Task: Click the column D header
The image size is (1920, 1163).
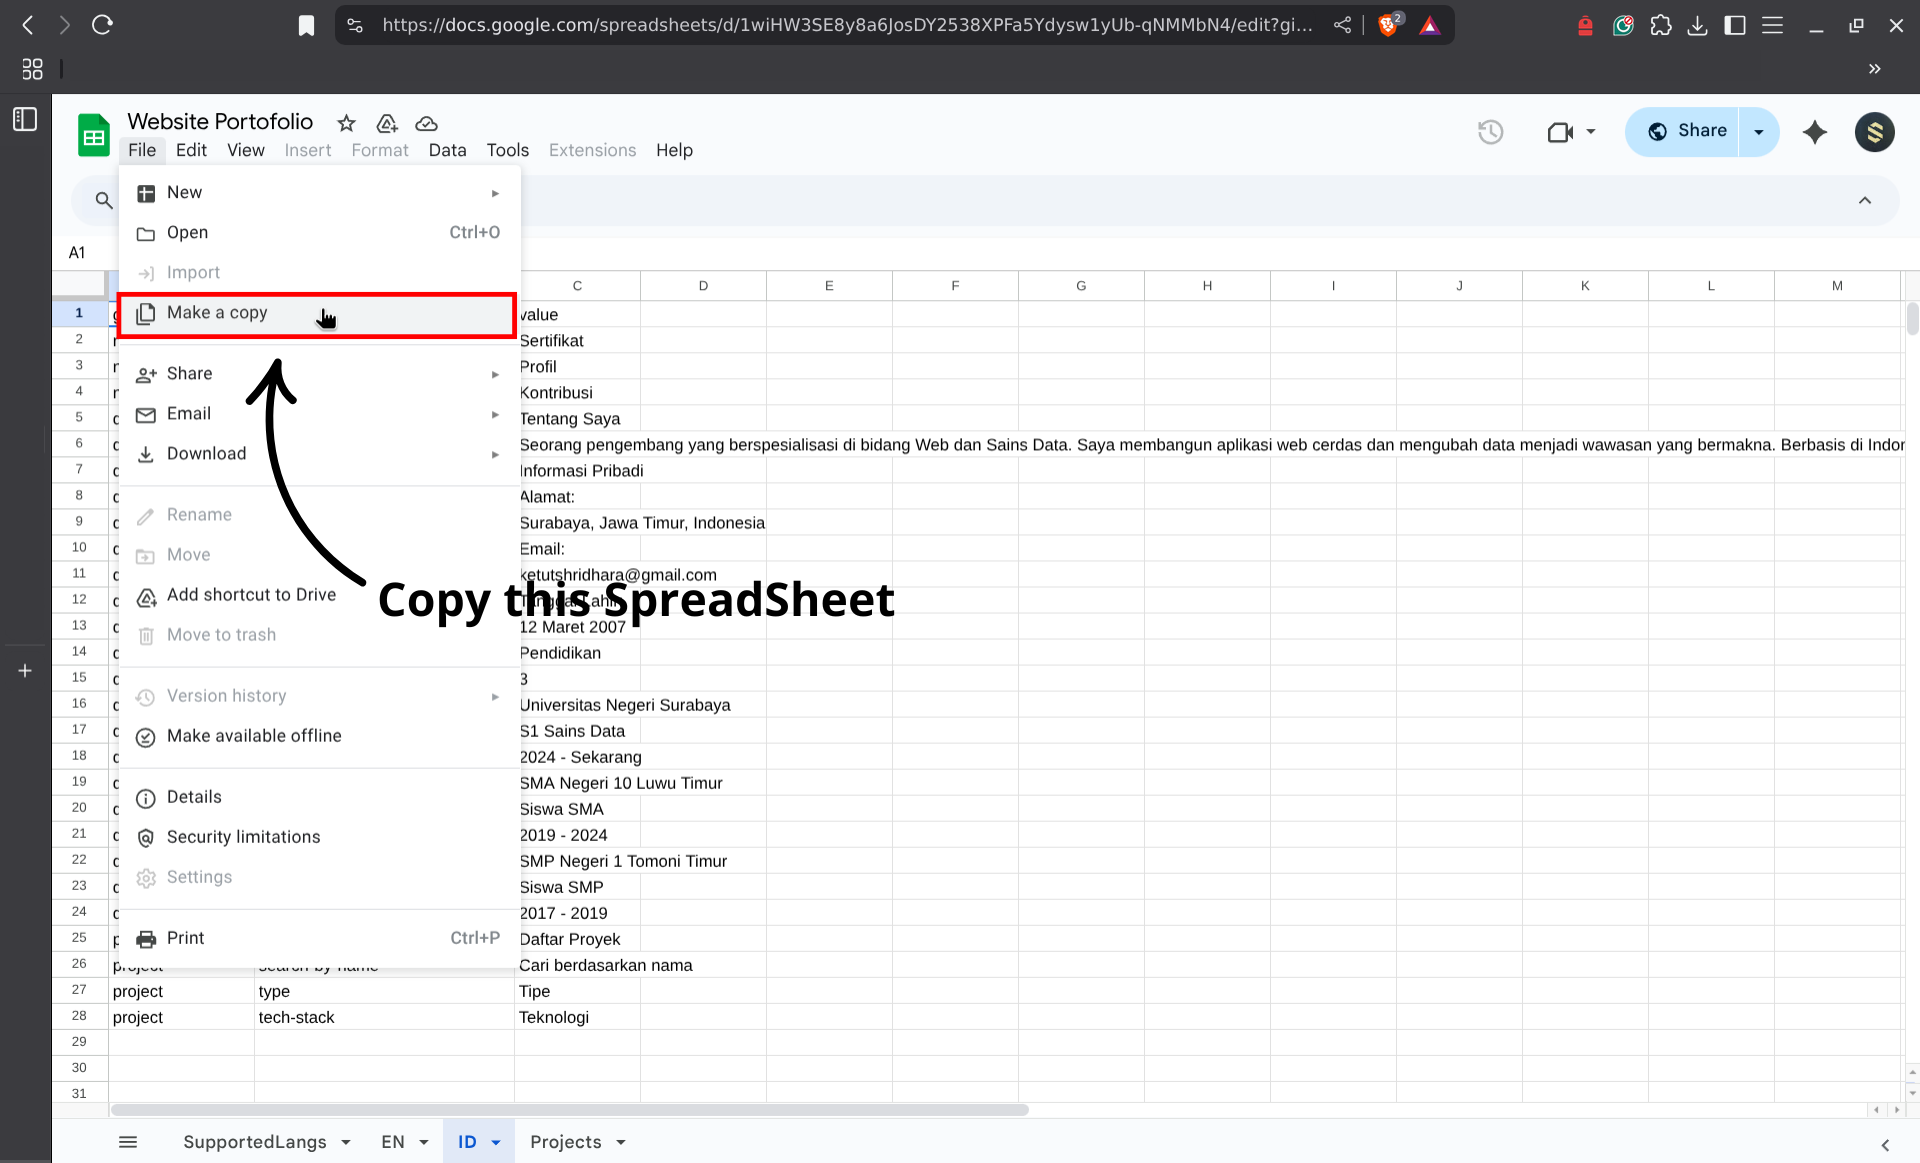Action: pos(703,286)
